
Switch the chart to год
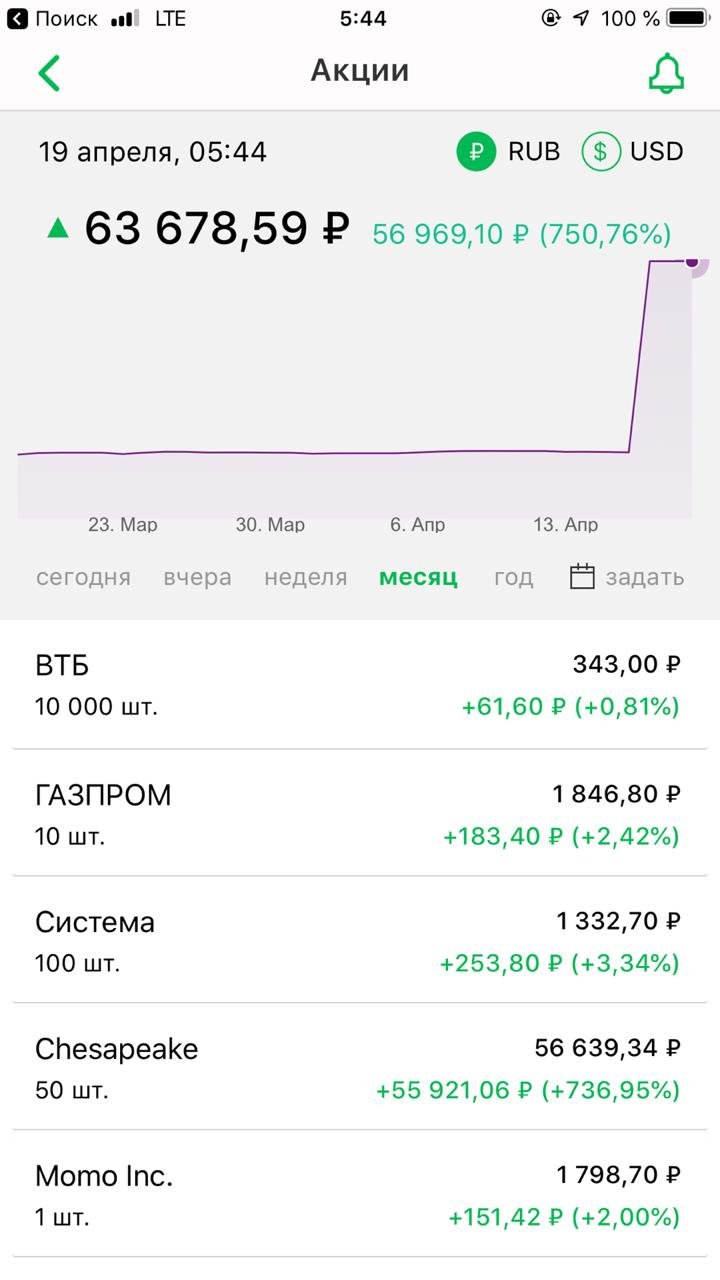tap(513, 577)
